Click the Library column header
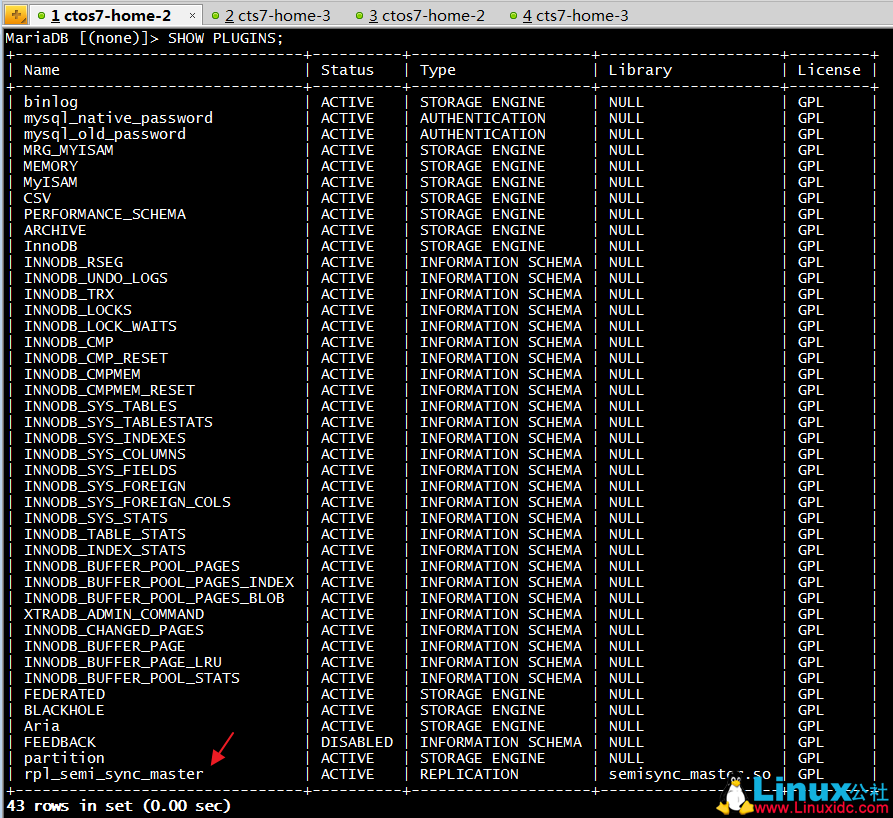The width and height of the screenshot is (893, 818). 639,70
